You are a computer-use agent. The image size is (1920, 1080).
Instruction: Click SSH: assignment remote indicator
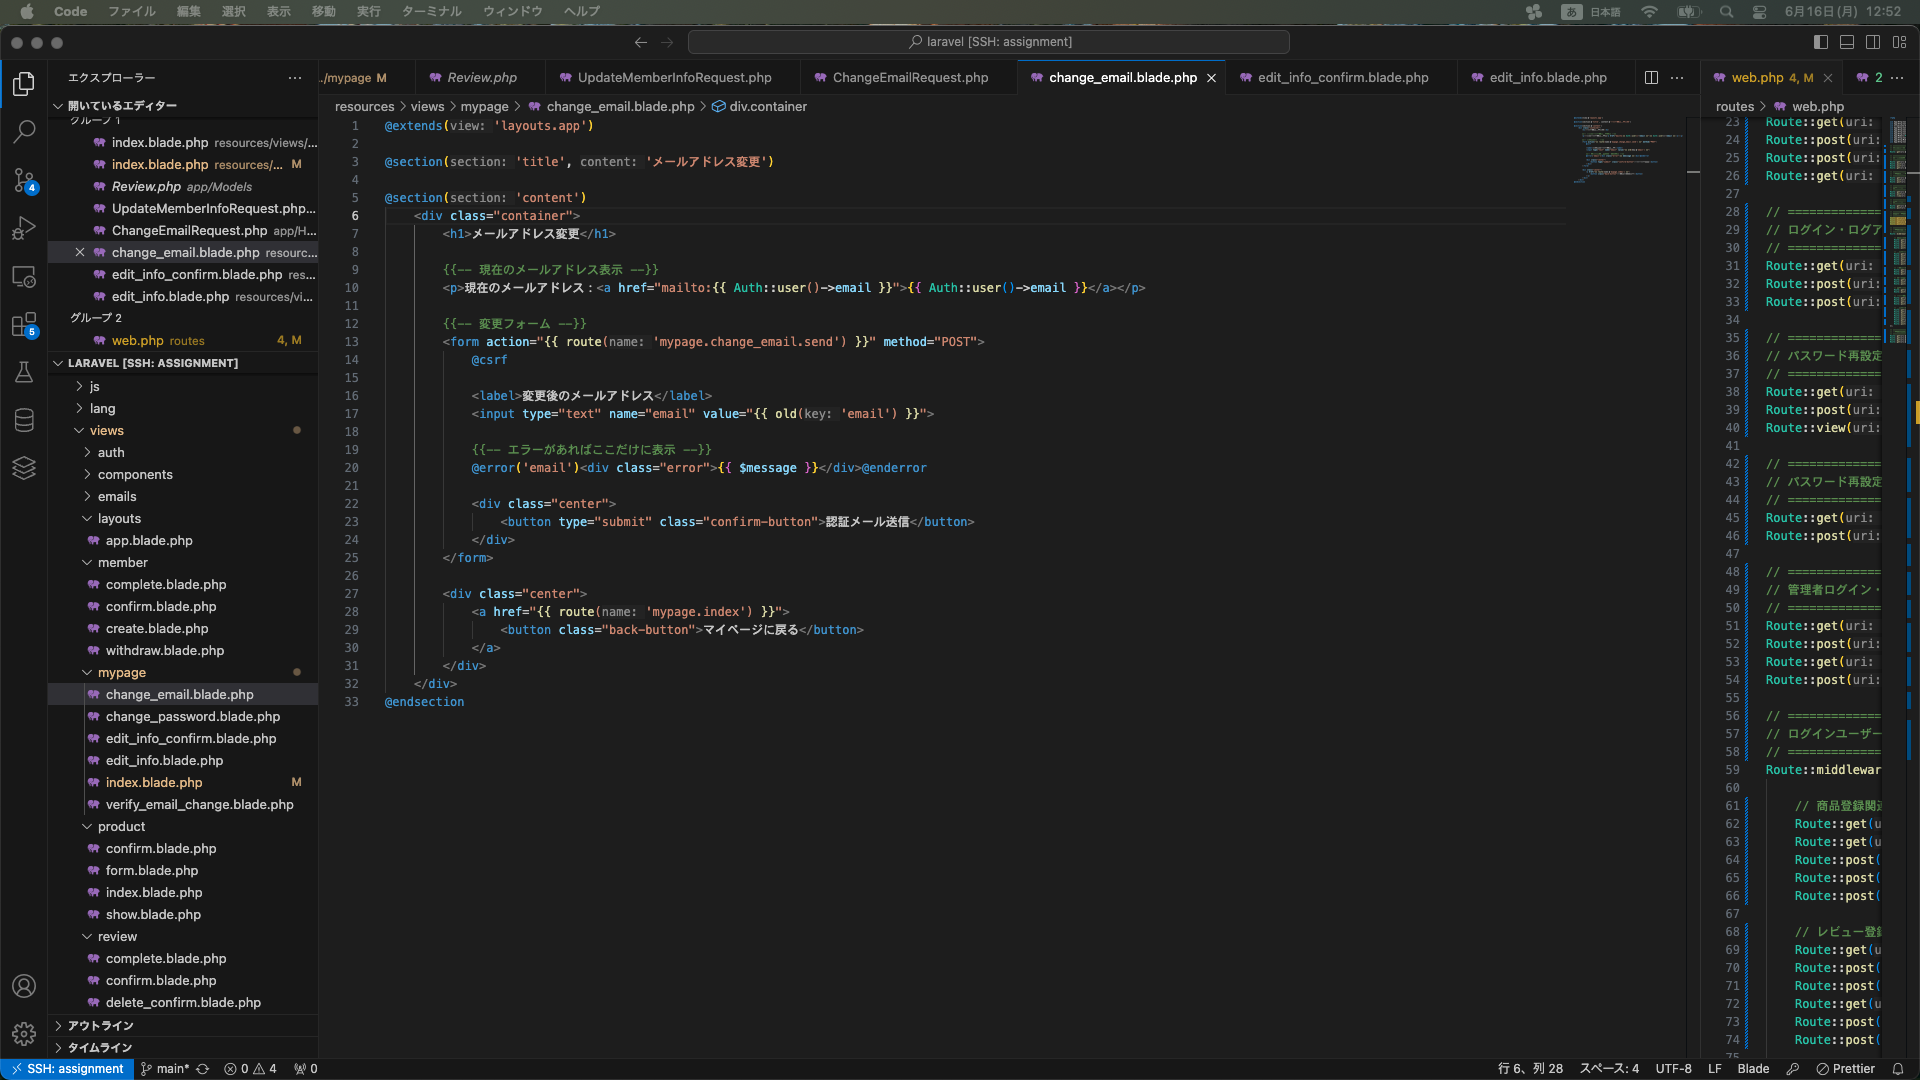[67, 1069]
